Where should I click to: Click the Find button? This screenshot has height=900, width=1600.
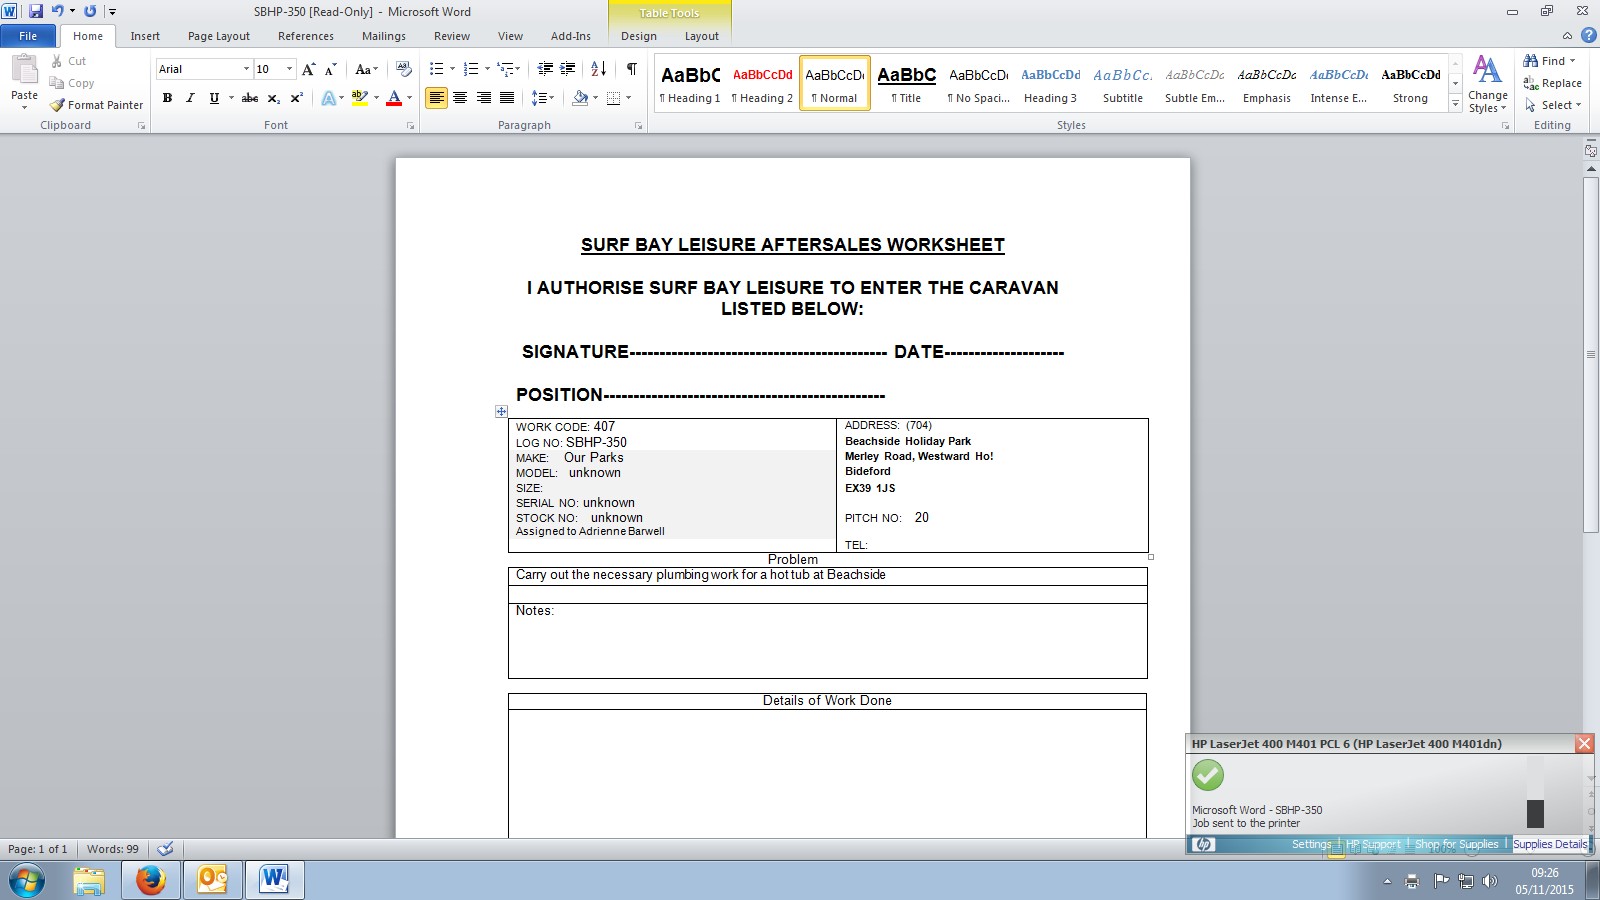[x=1550, y=61]
